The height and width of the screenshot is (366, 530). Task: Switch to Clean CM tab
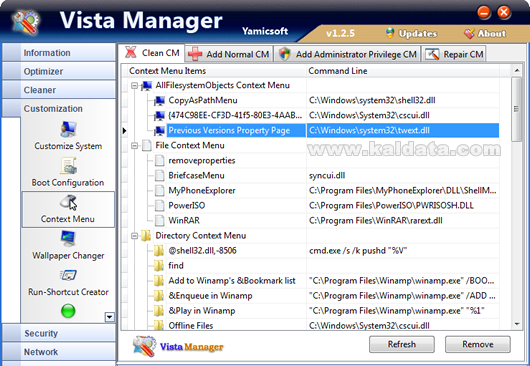pos(151,53)
